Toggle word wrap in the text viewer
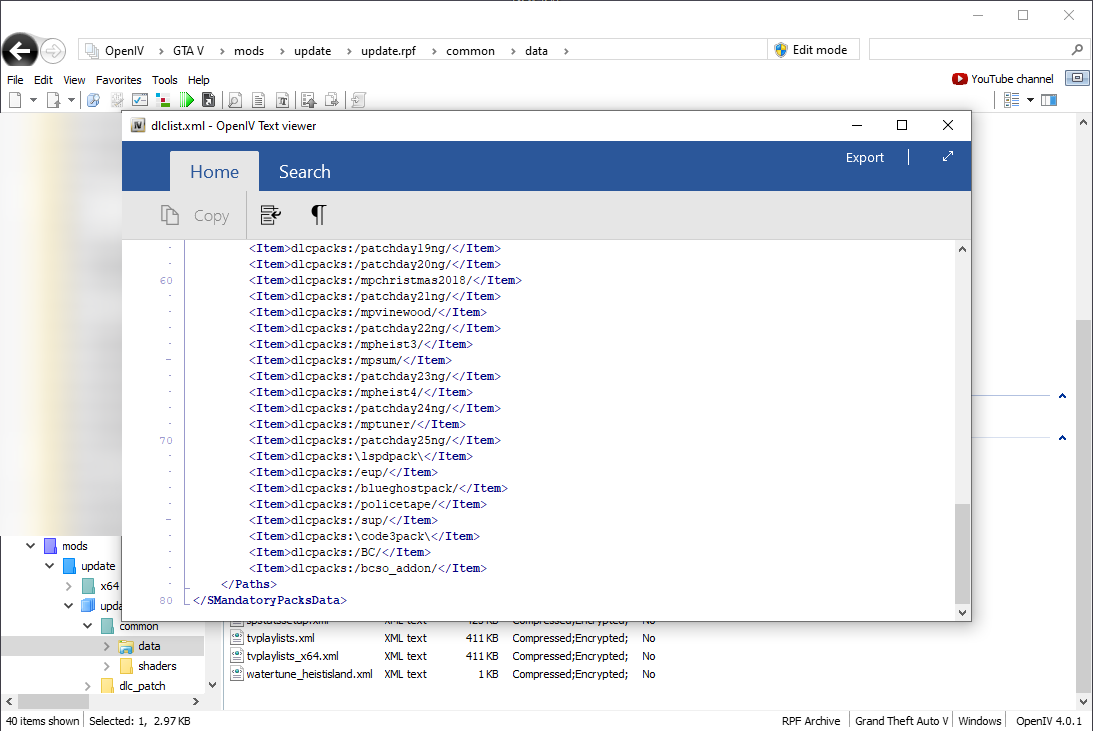 tap(270, 215)
